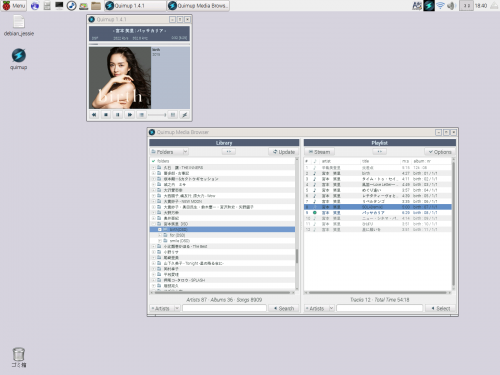Select the trash can desktop icon
The image size is (500, 375).
coord(19,357)
